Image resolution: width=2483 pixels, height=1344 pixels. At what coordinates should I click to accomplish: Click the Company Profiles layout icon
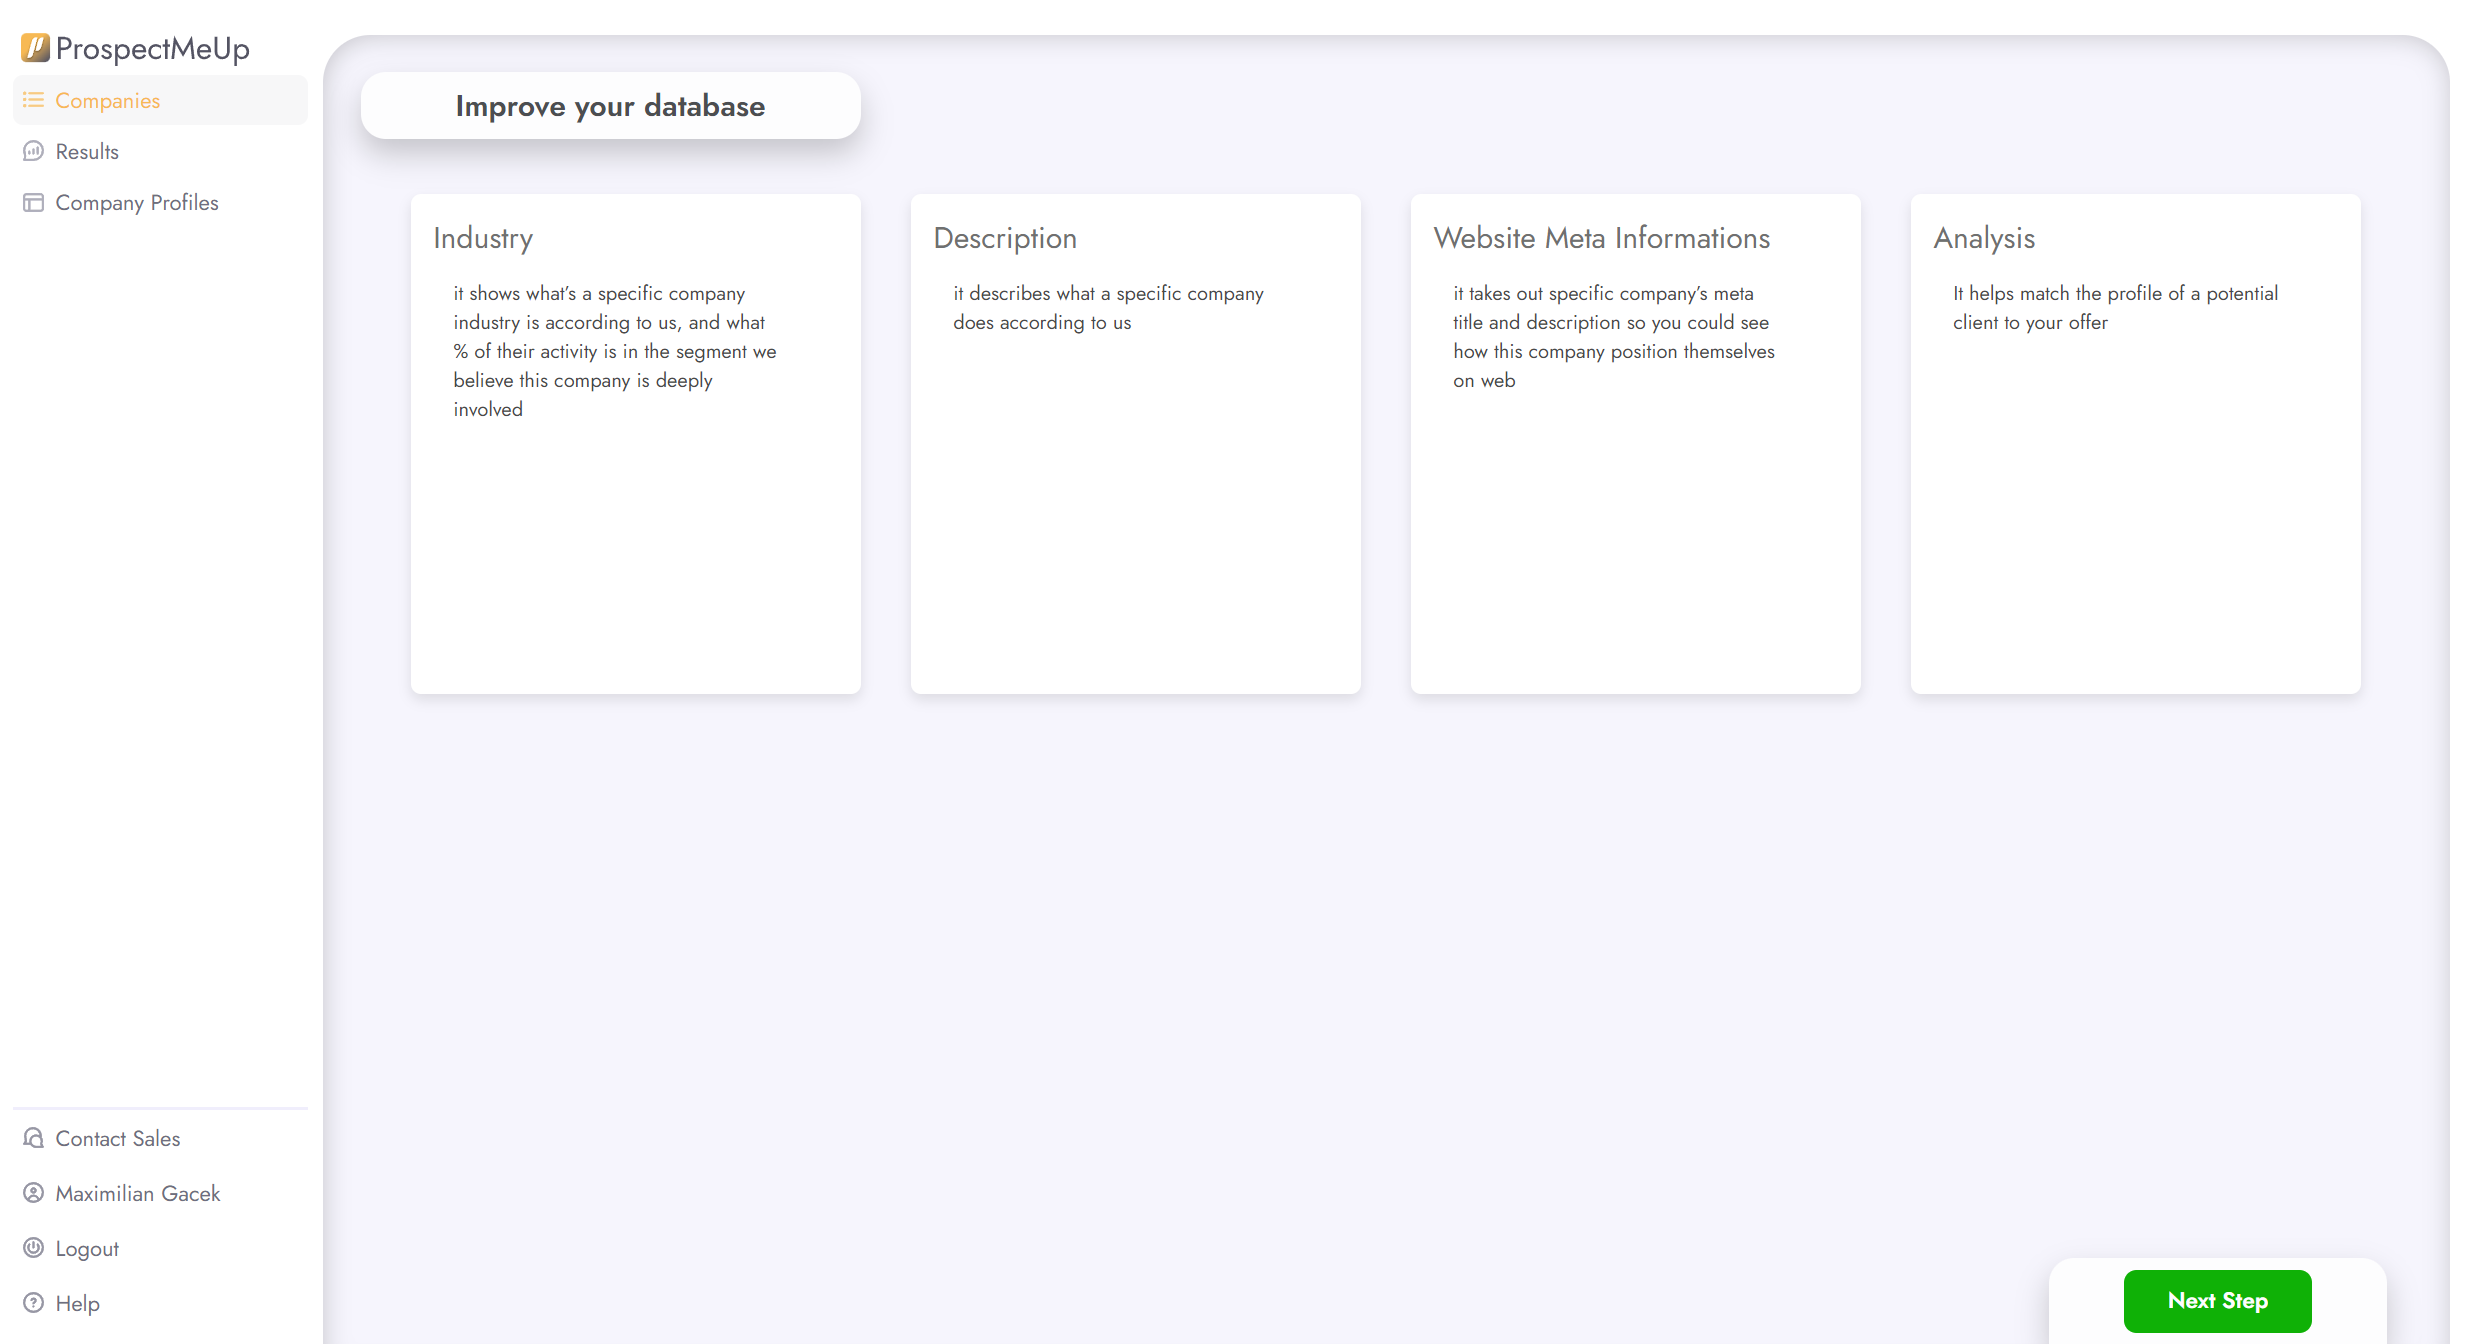pyautogui.click(x=33, y=202)
